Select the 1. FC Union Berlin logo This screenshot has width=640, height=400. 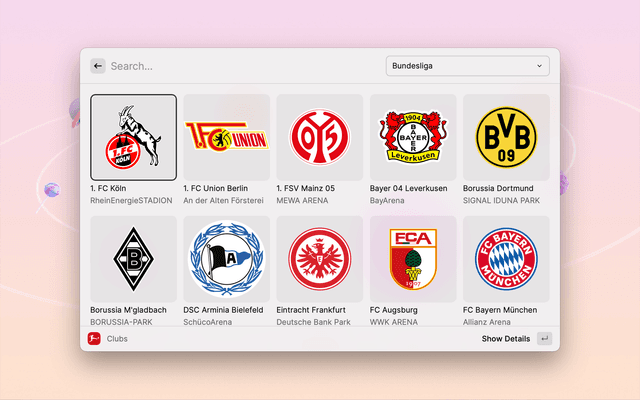227,137
